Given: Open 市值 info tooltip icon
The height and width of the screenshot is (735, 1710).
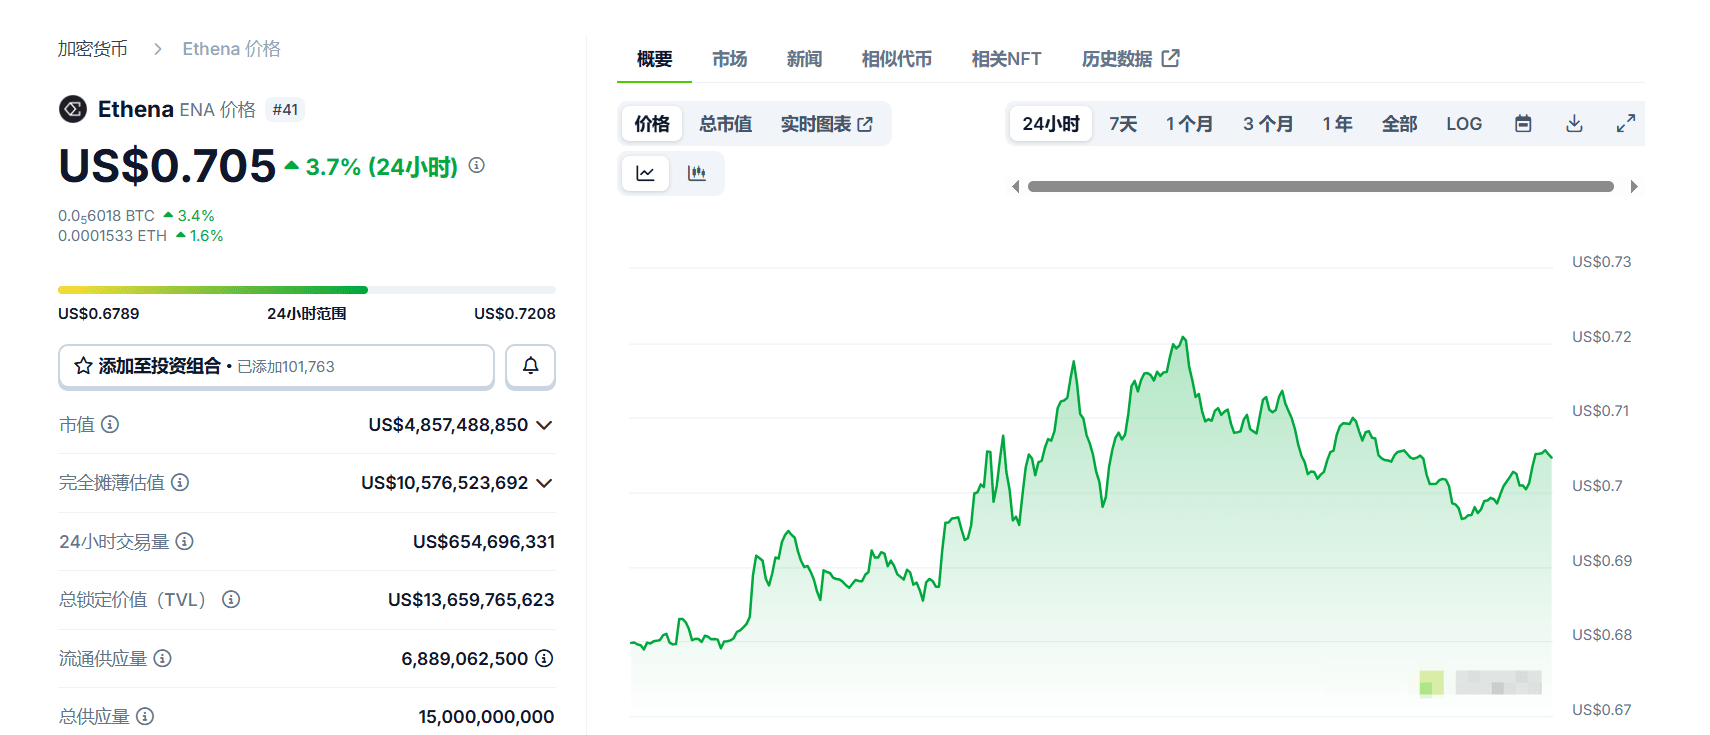Looking at the screenshot, I should point(110,424).
